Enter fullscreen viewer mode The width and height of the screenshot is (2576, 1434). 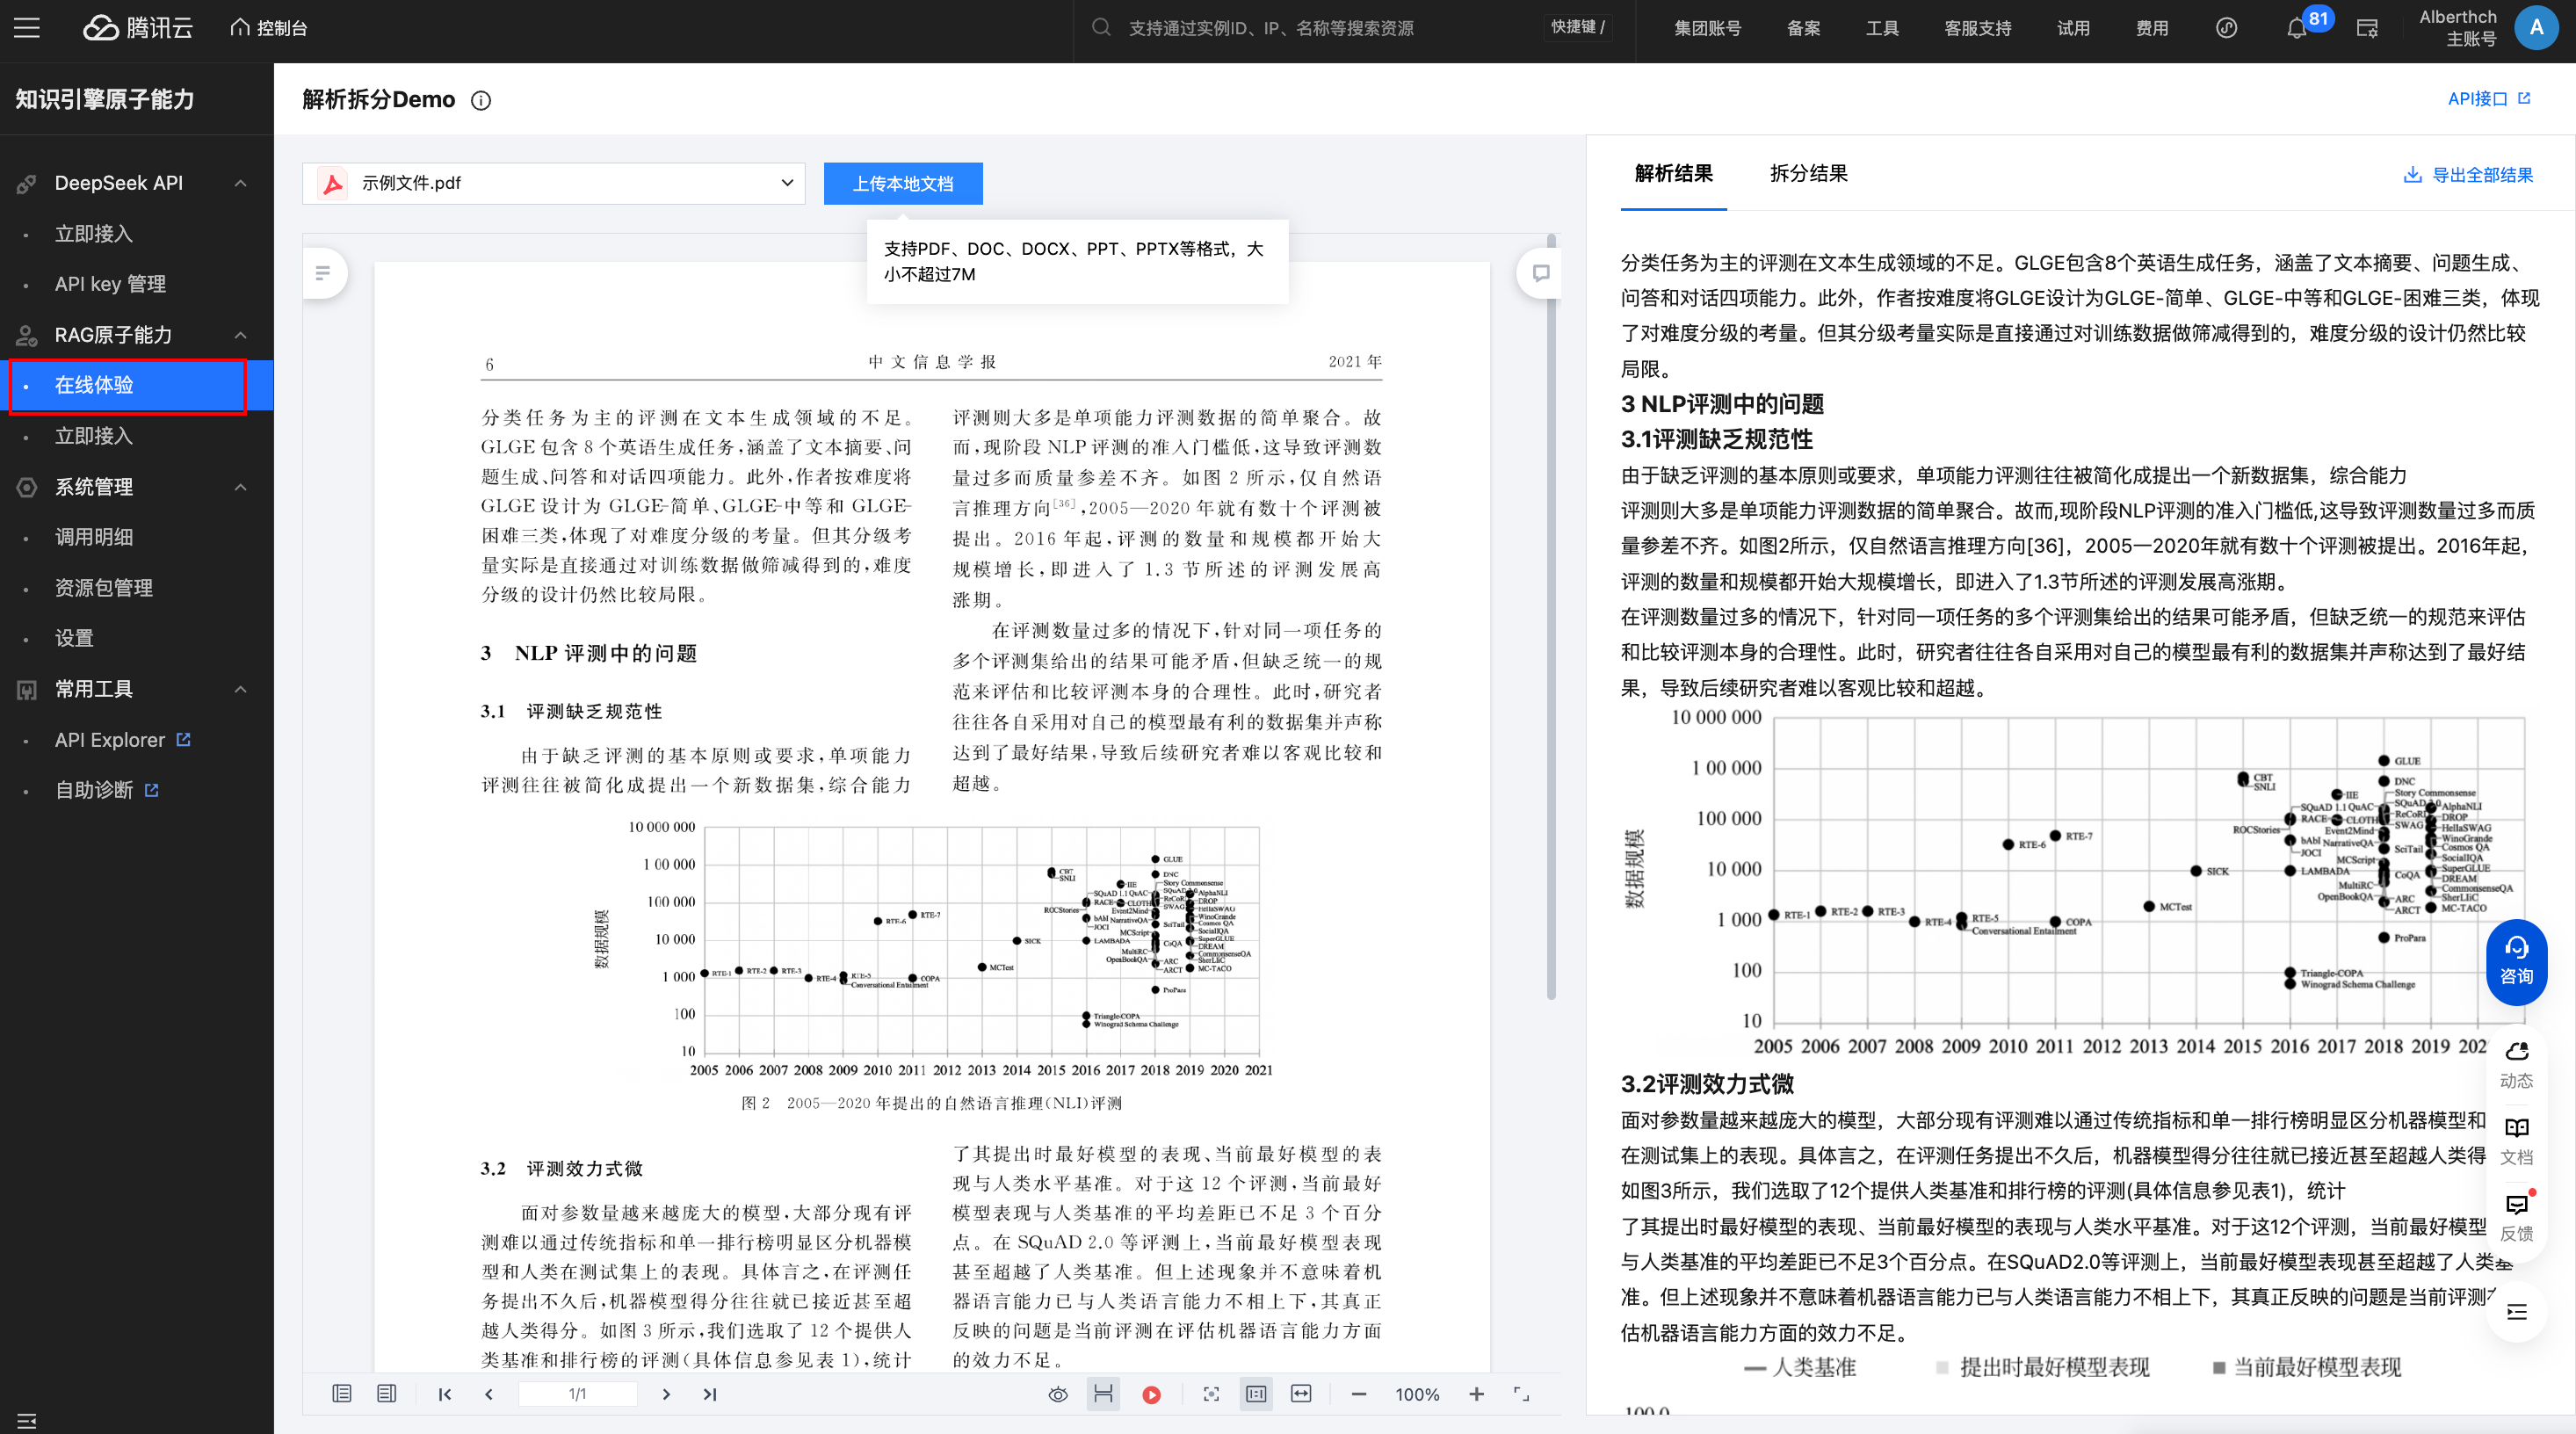1521,1394
